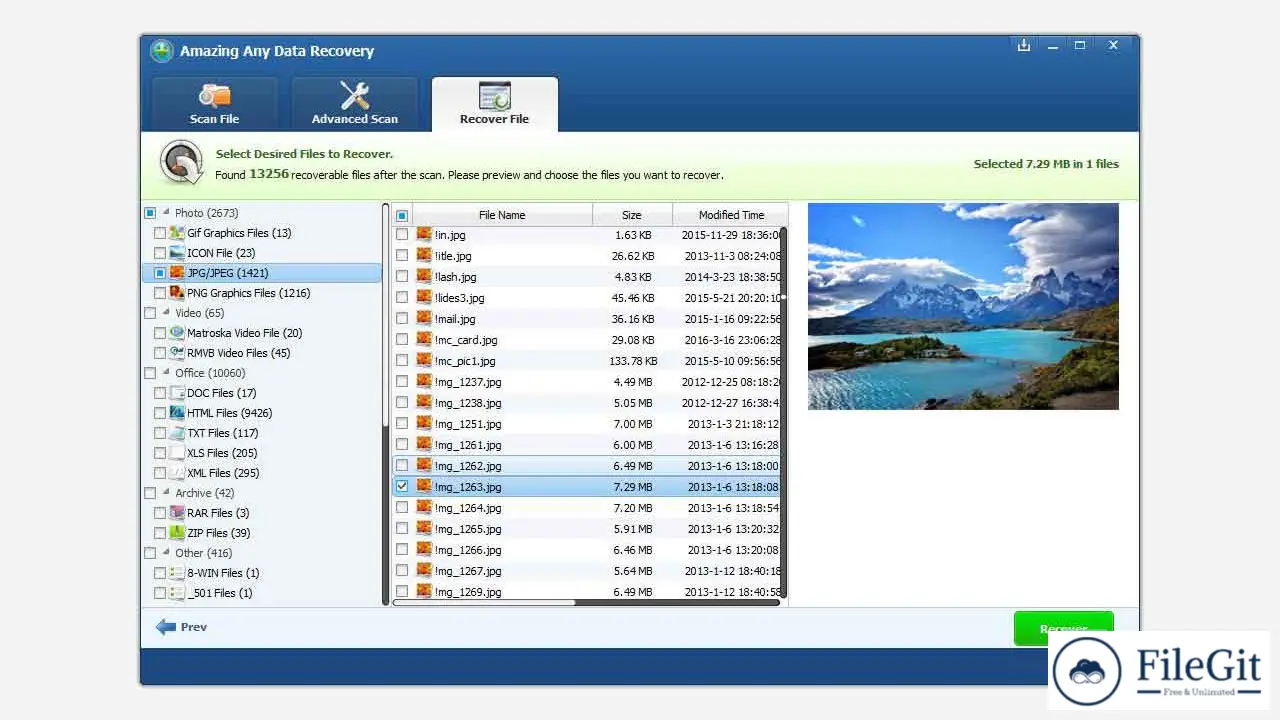Click the !mg_1251.jpg file icon
The height and width of the screenshot is (720, 1280).
(424, 424)
